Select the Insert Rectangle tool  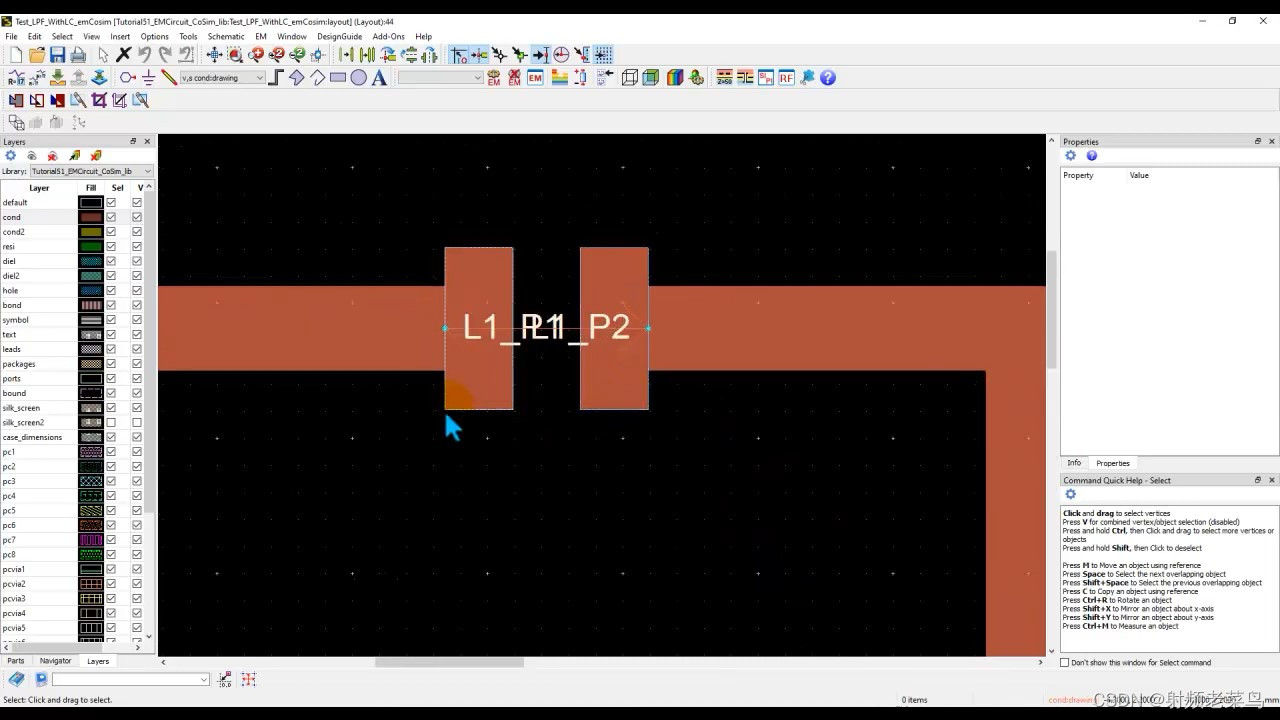pyautogui.click(x=337, y=77)
